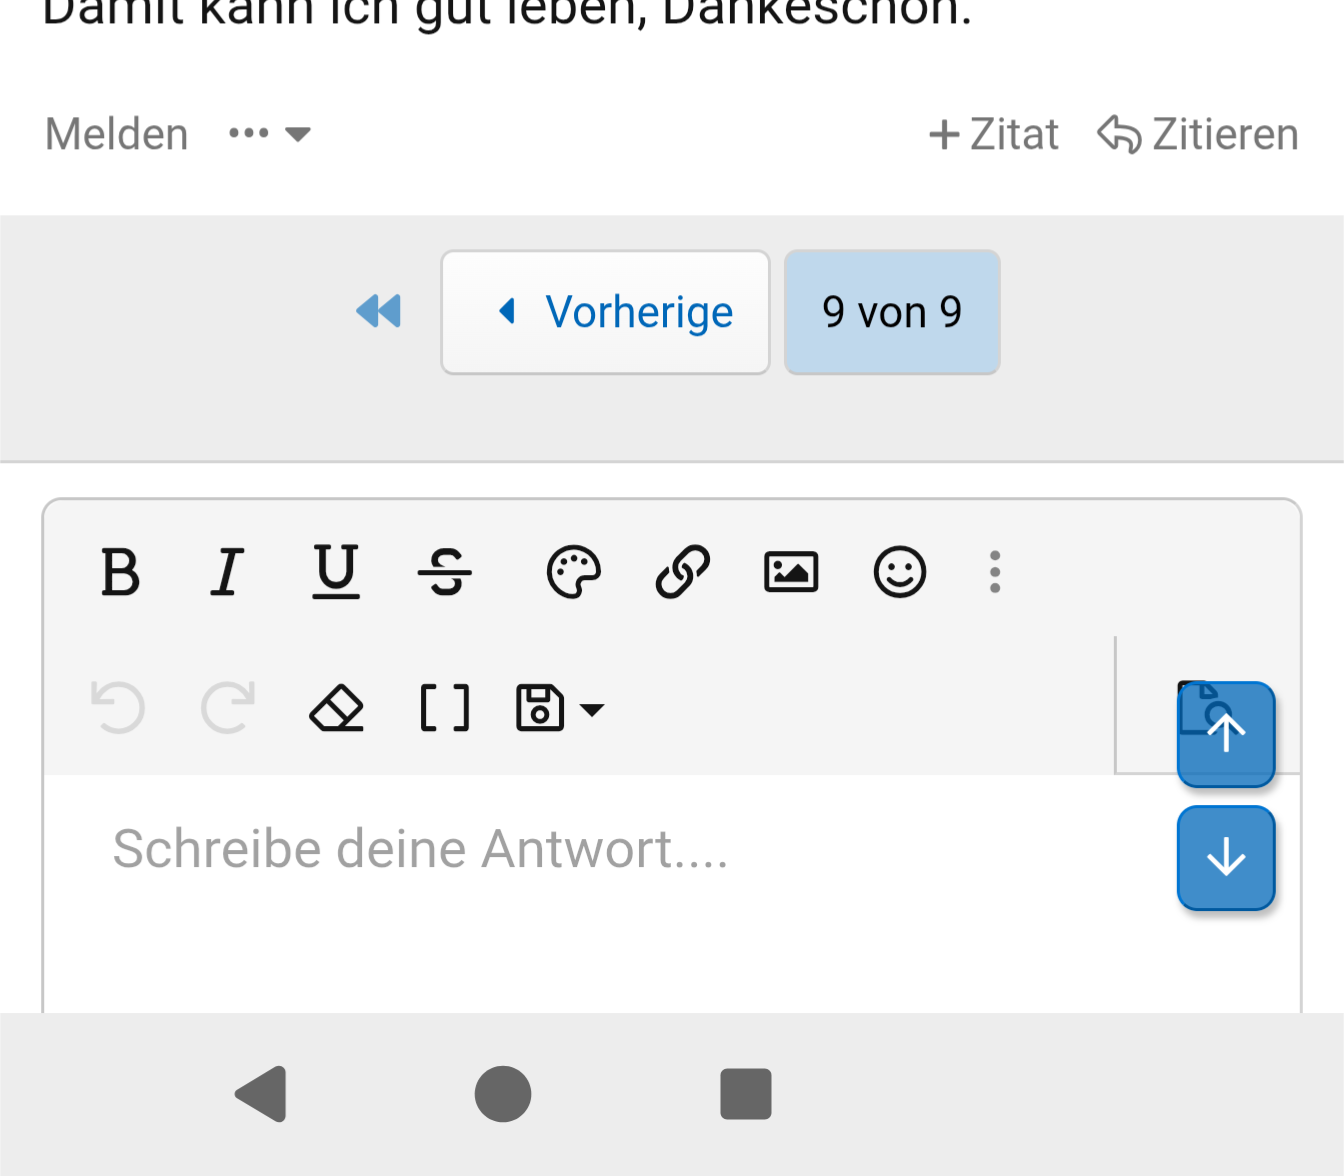Expand post options next to Melden
The image size is (1344, 1176).
270,134
